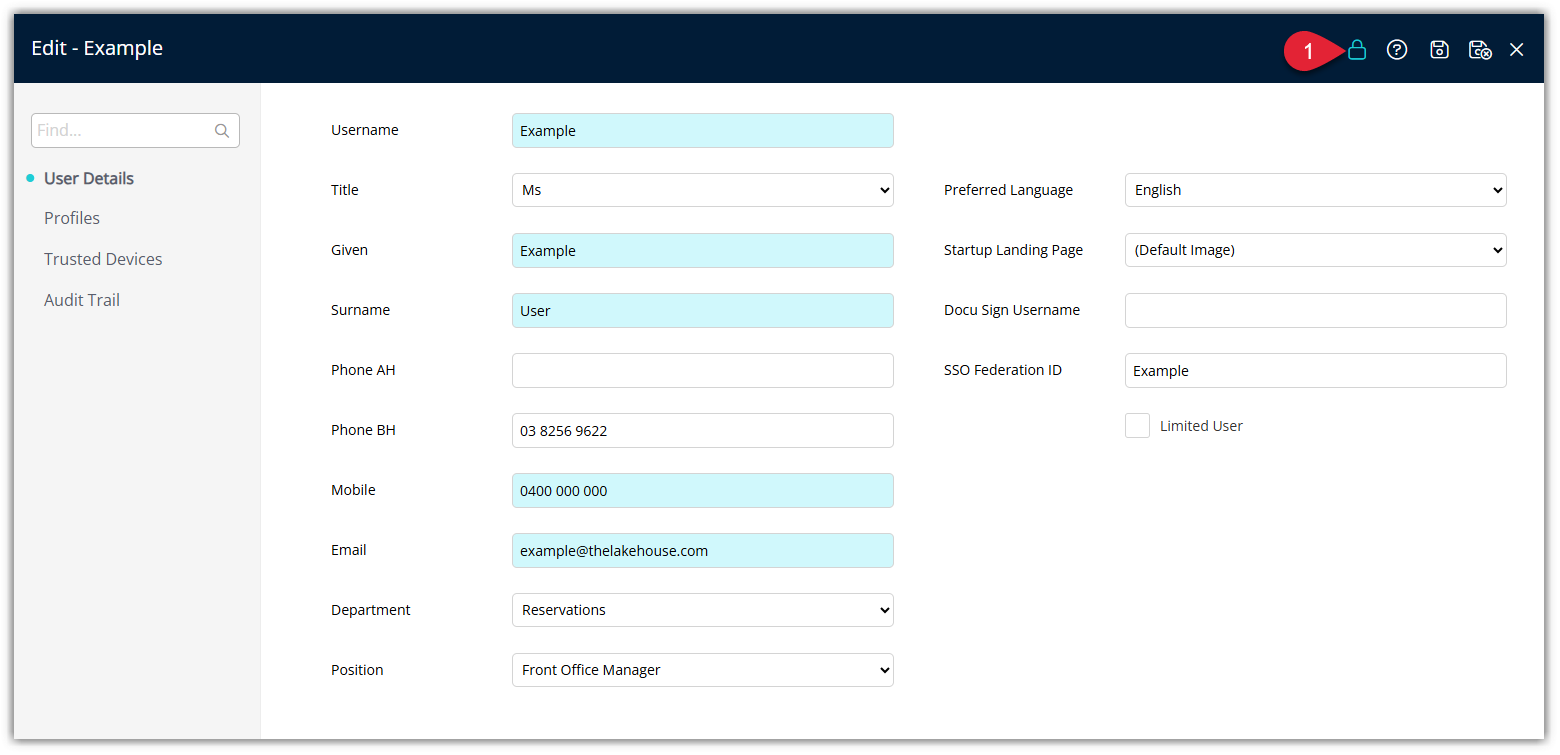Click the Mobile number field
The width and height of the screenshot is (1560, 755).
703,490
